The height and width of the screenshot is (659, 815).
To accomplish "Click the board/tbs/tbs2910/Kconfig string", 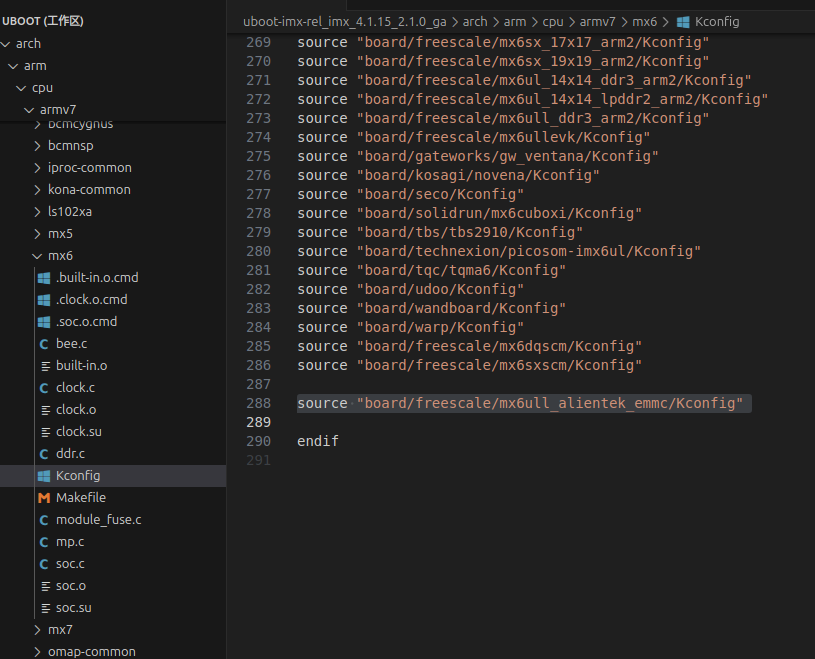I will click(469, 232).
